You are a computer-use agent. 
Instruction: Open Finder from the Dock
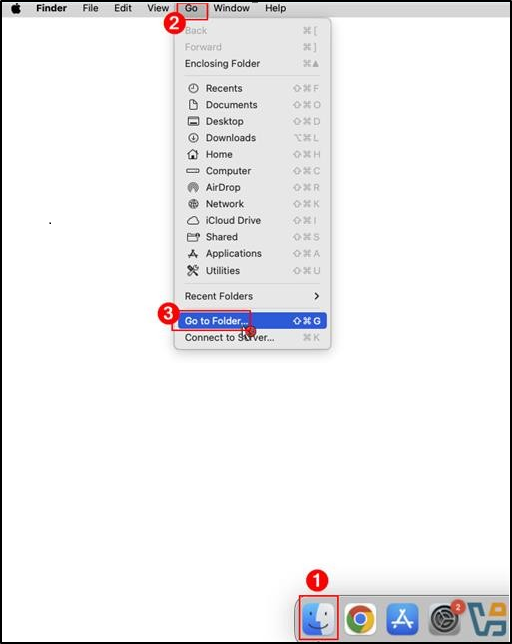click(x=318, y=618)
